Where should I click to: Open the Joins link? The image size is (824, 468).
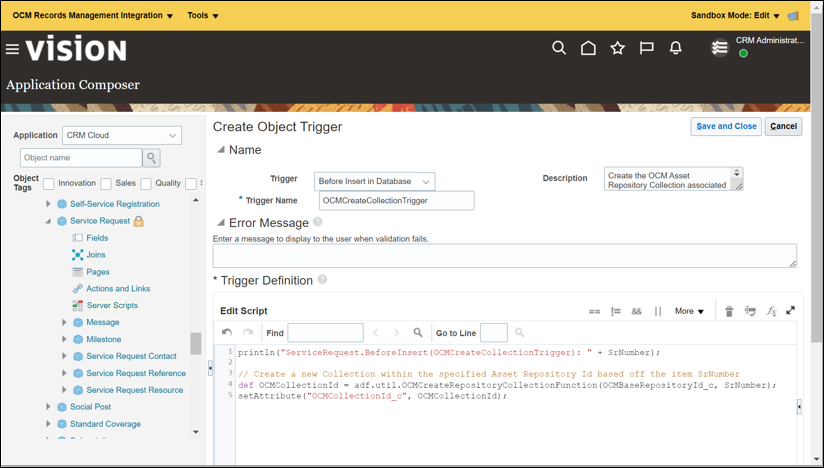(96, 255)
